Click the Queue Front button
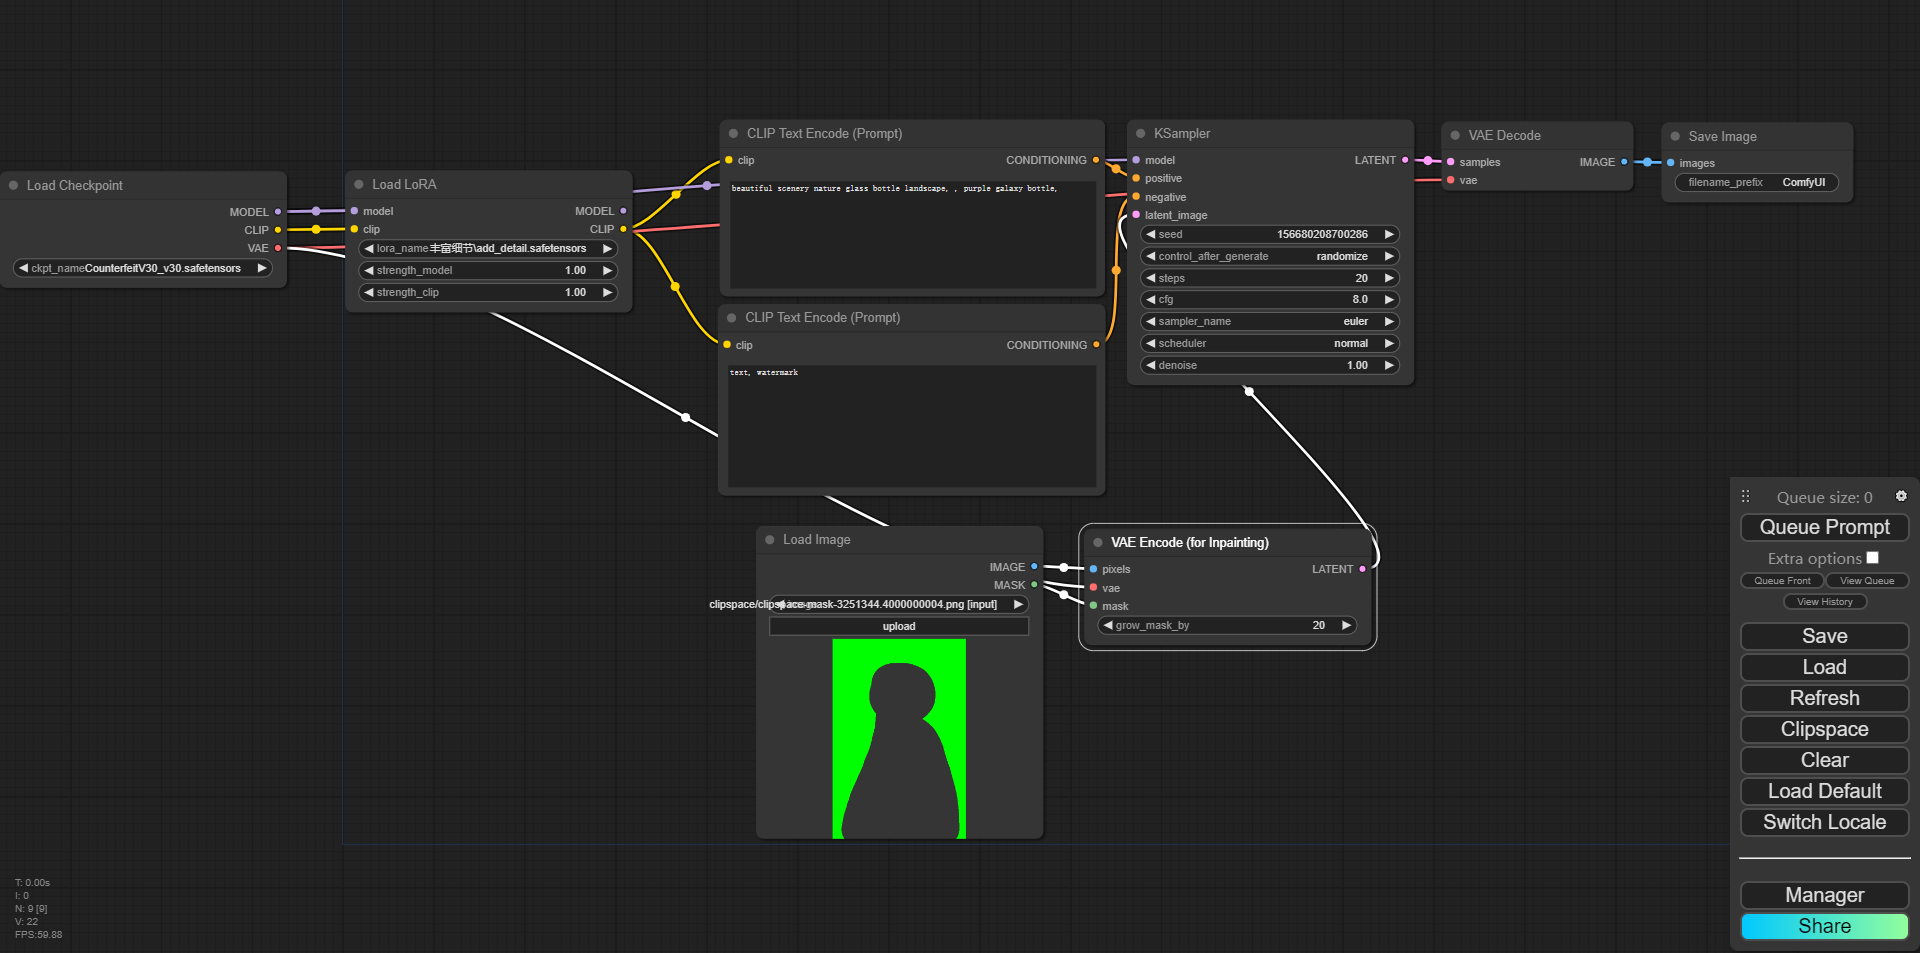This screenshot has height=953, width=1920. click(1782, 580)
